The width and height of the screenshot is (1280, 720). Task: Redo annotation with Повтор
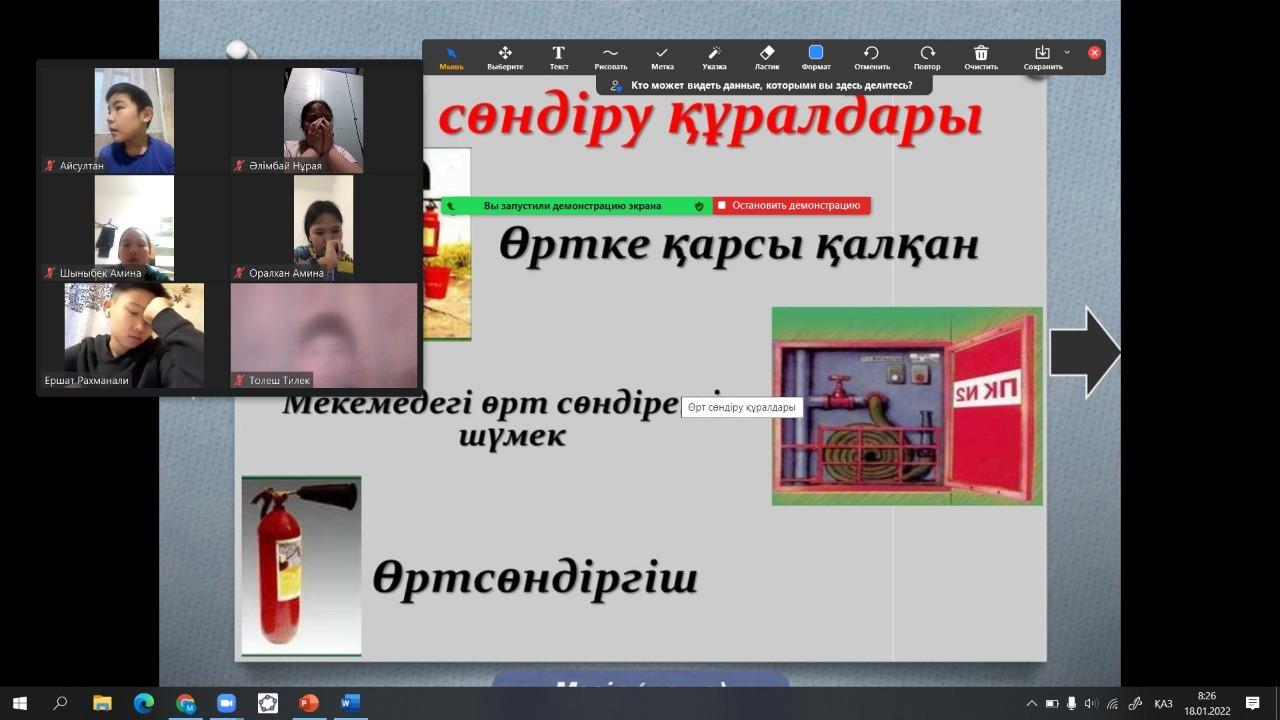click(x=927, y=57)
